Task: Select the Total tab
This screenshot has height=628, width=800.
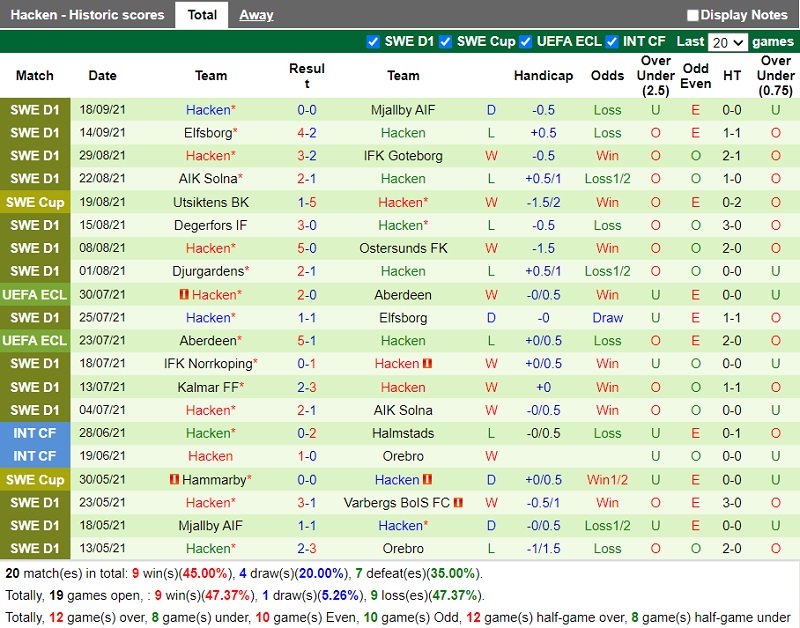Action: pyautogui.click(x=202, y=15)
